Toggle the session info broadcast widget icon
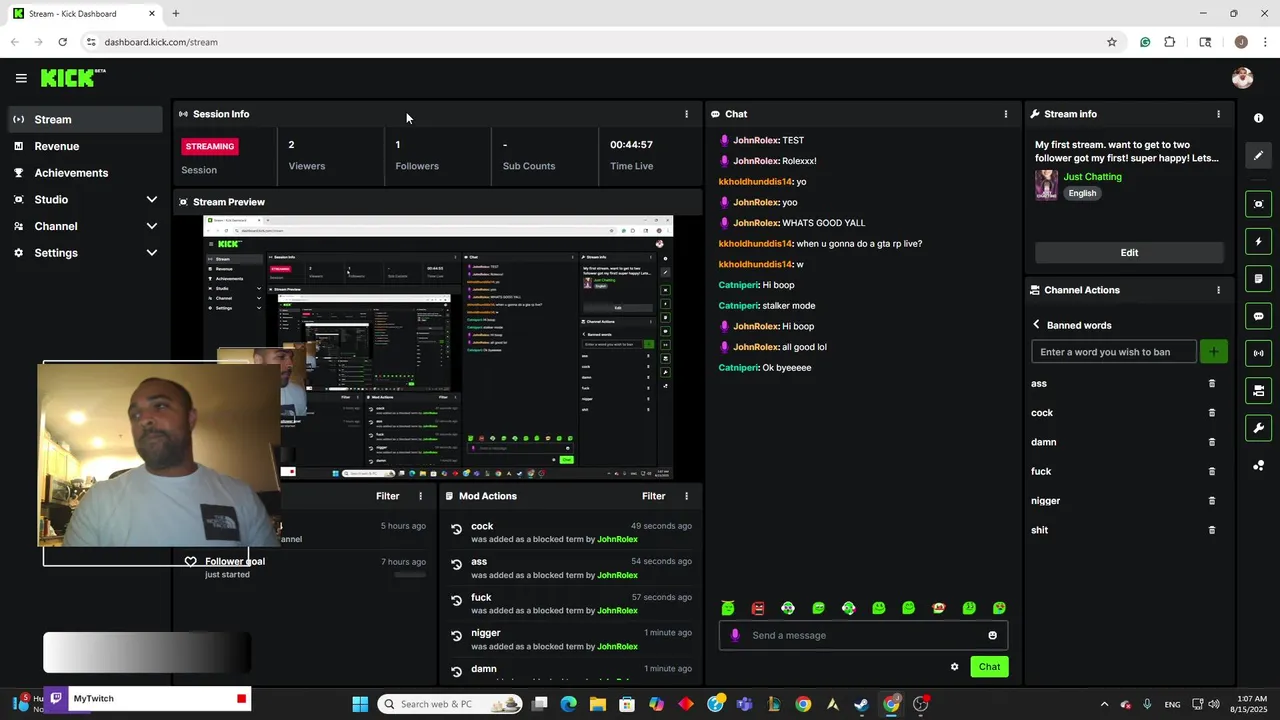The image size is (1280, 720). pyautogui.click(x=1258, y=353)
